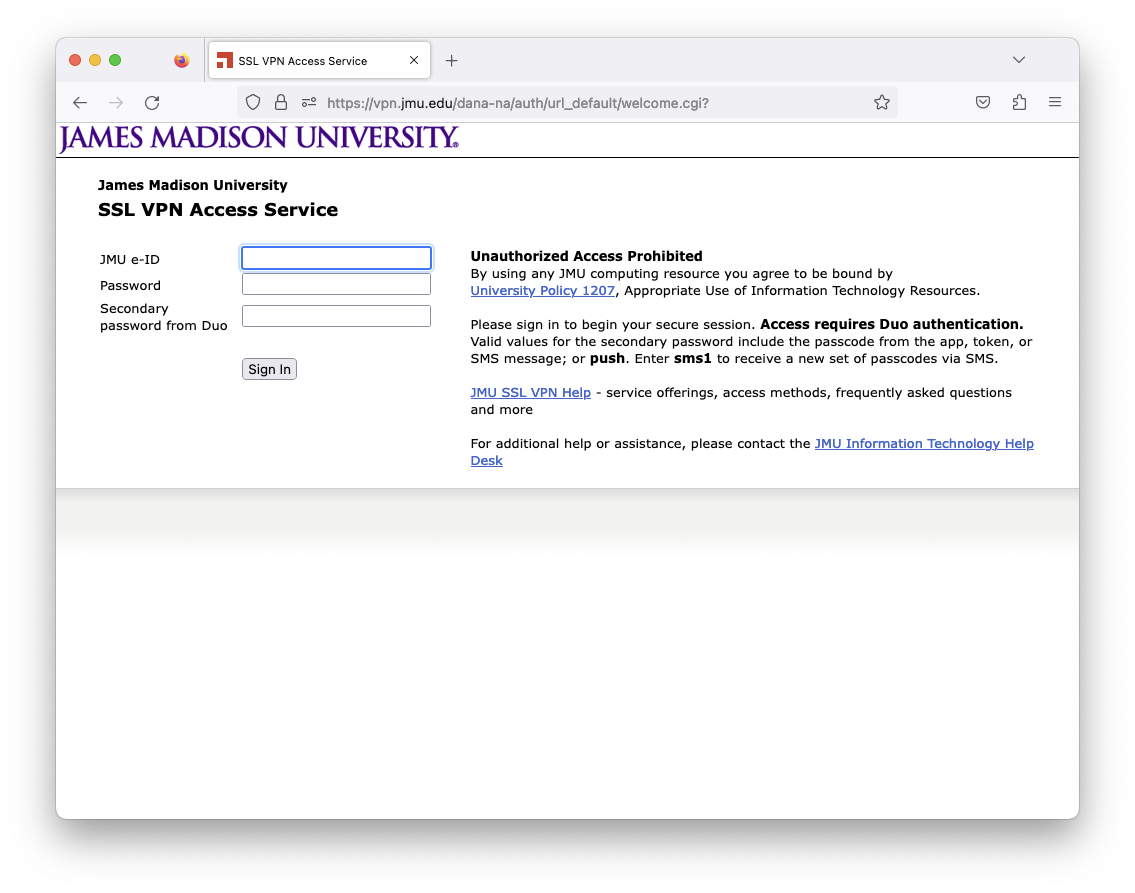This screenshot has height=893, width=1135.
Task: Click the Secondary password from Duo field
Action: (337, 316)
